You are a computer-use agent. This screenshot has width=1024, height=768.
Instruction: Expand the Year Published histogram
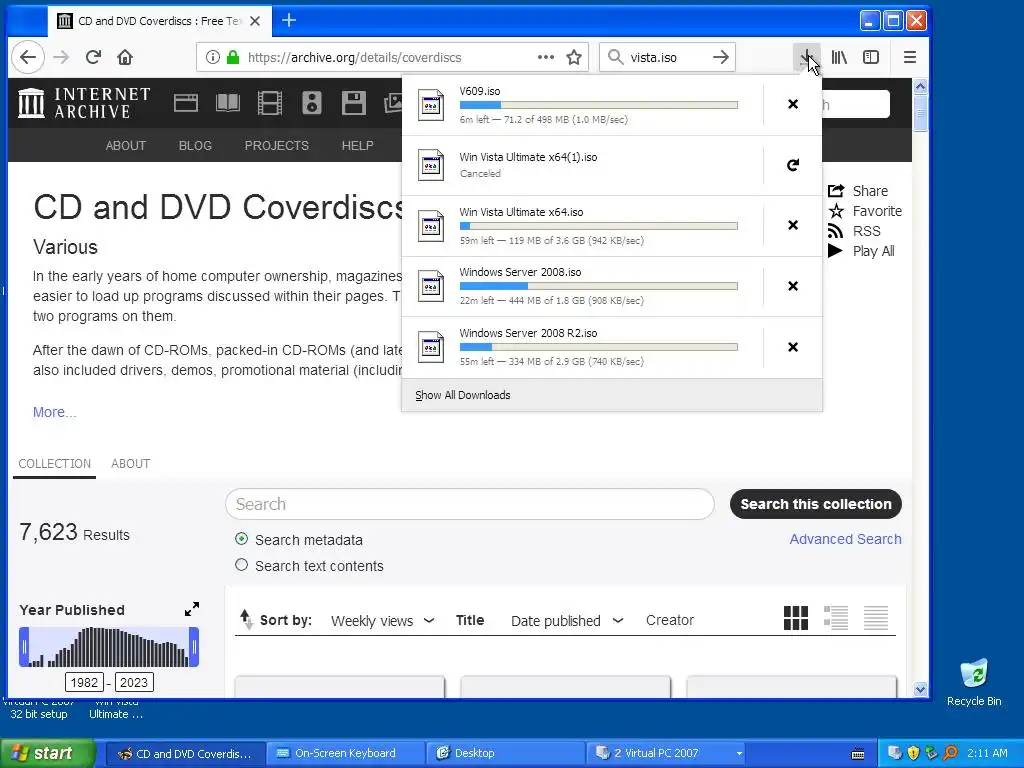pos(191,609)
